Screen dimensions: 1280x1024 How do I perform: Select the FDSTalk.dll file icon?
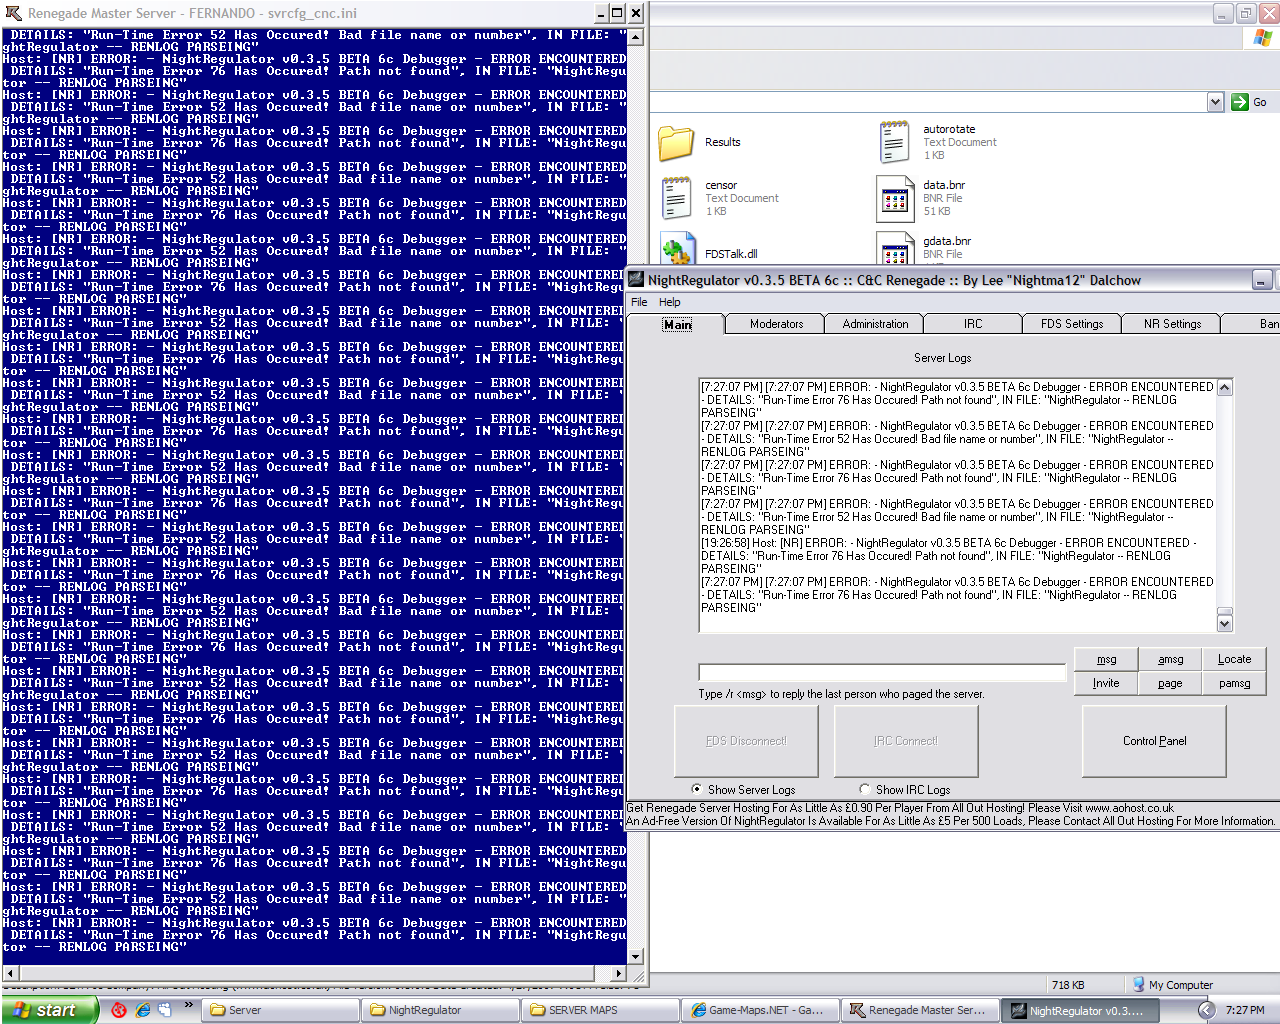pos(676,250)
